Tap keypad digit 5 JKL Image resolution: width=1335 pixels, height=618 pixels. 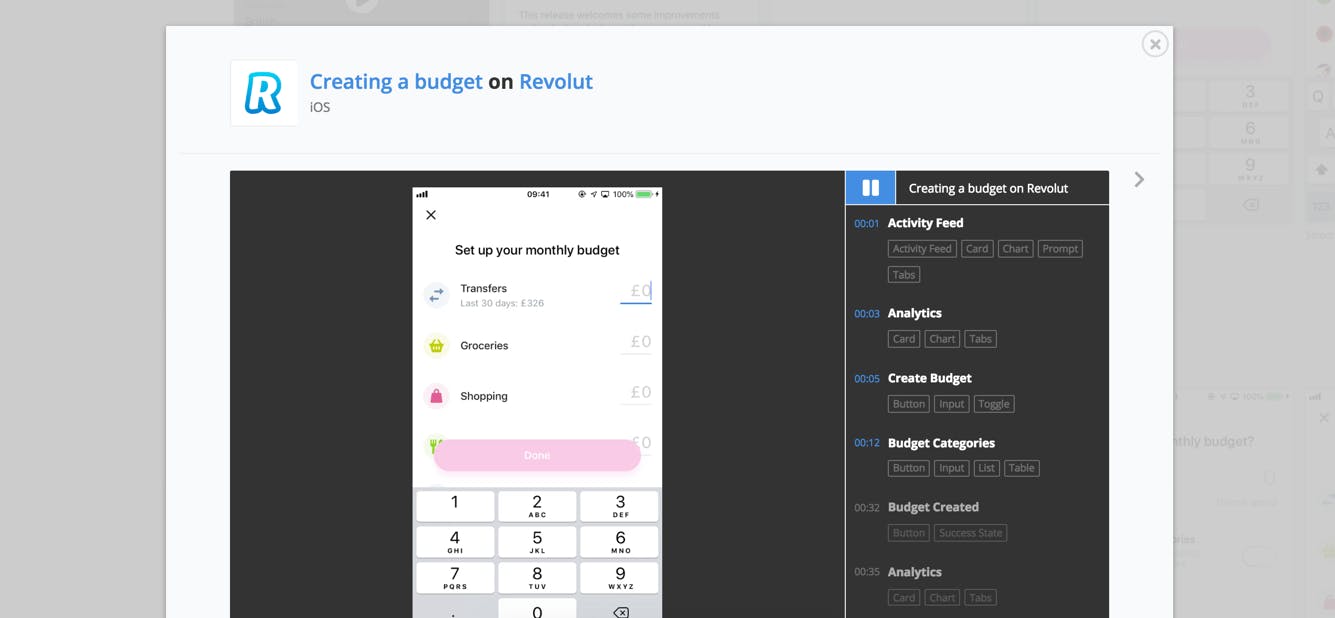(x=537, y=542)
